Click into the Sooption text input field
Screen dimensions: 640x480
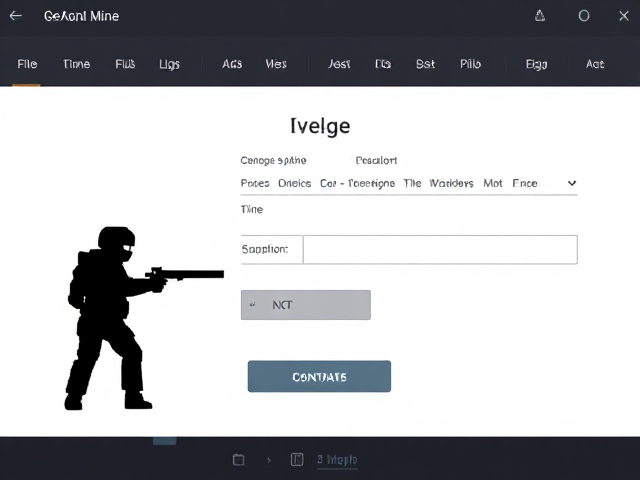click(439, 249)
